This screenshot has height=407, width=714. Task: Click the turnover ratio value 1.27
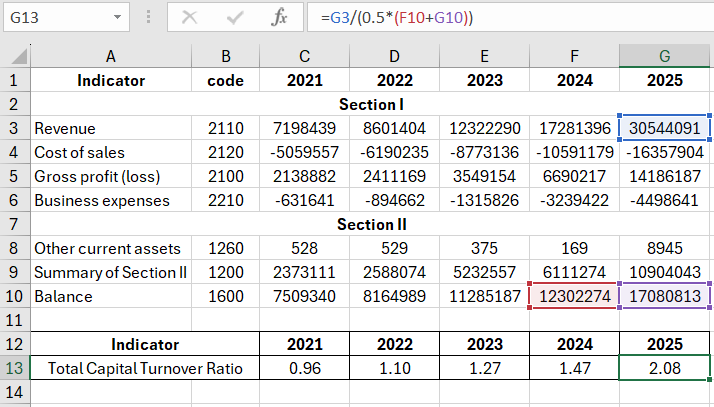tap(484, 368)
